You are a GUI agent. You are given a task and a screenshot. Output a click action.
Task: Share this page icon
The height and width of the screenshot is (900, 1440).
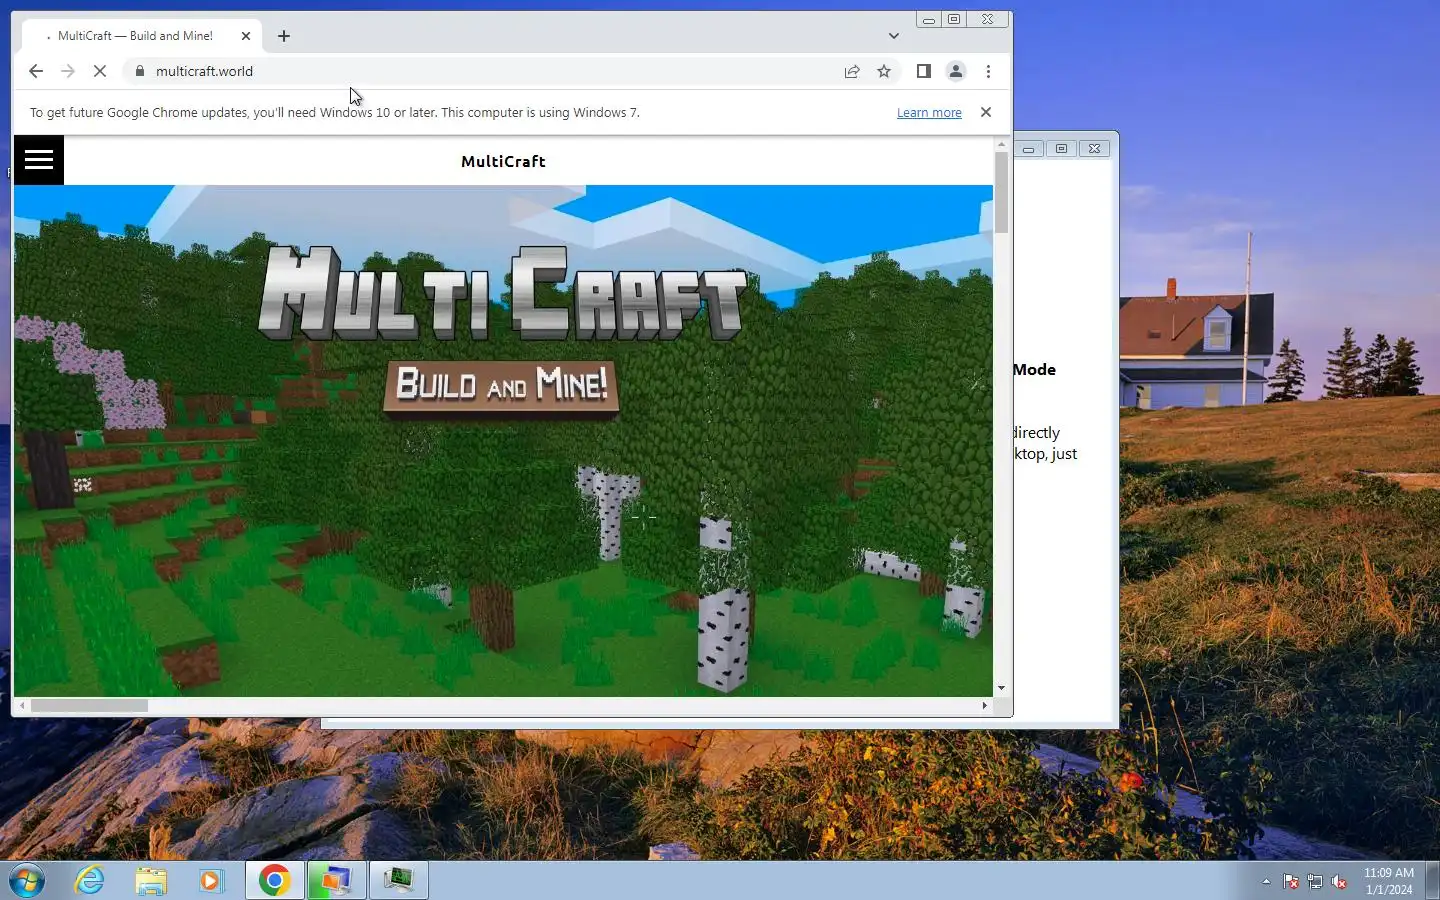coord(852,71)
